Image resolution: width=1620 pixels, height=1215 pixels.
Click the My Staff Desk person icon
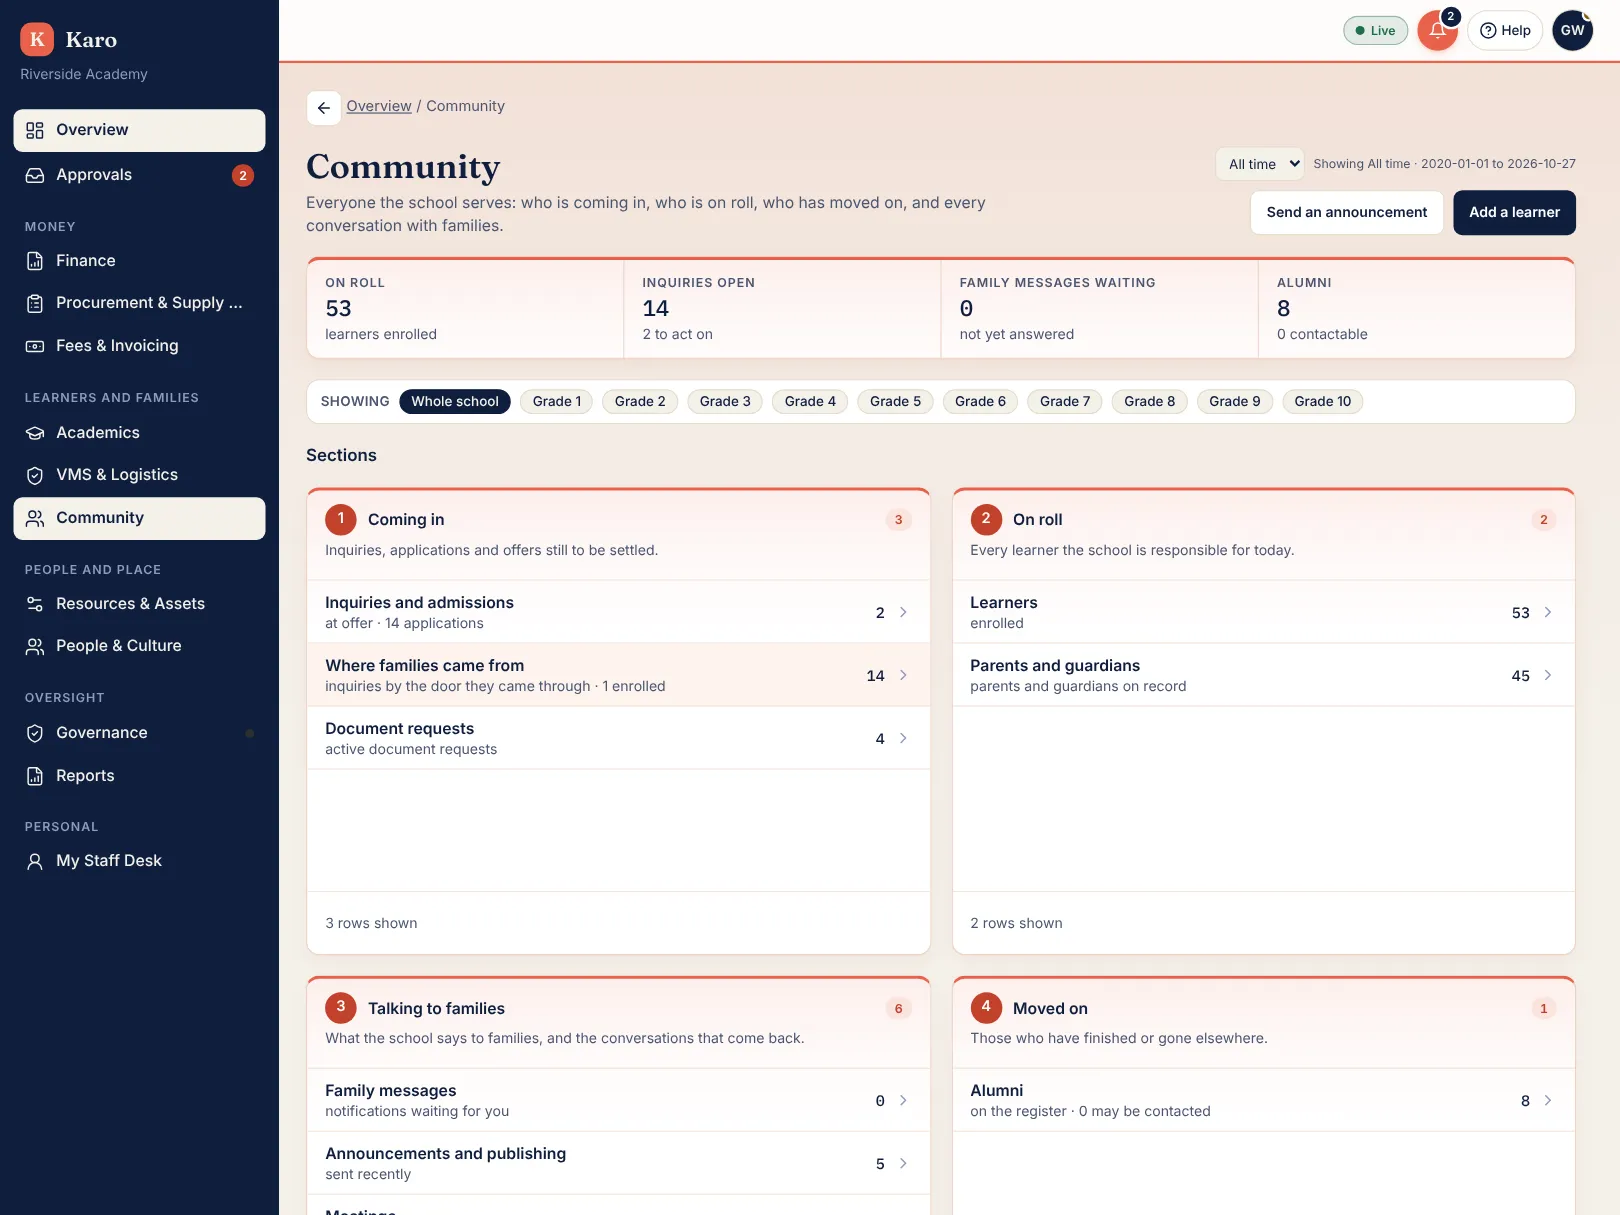pos(35,861)
